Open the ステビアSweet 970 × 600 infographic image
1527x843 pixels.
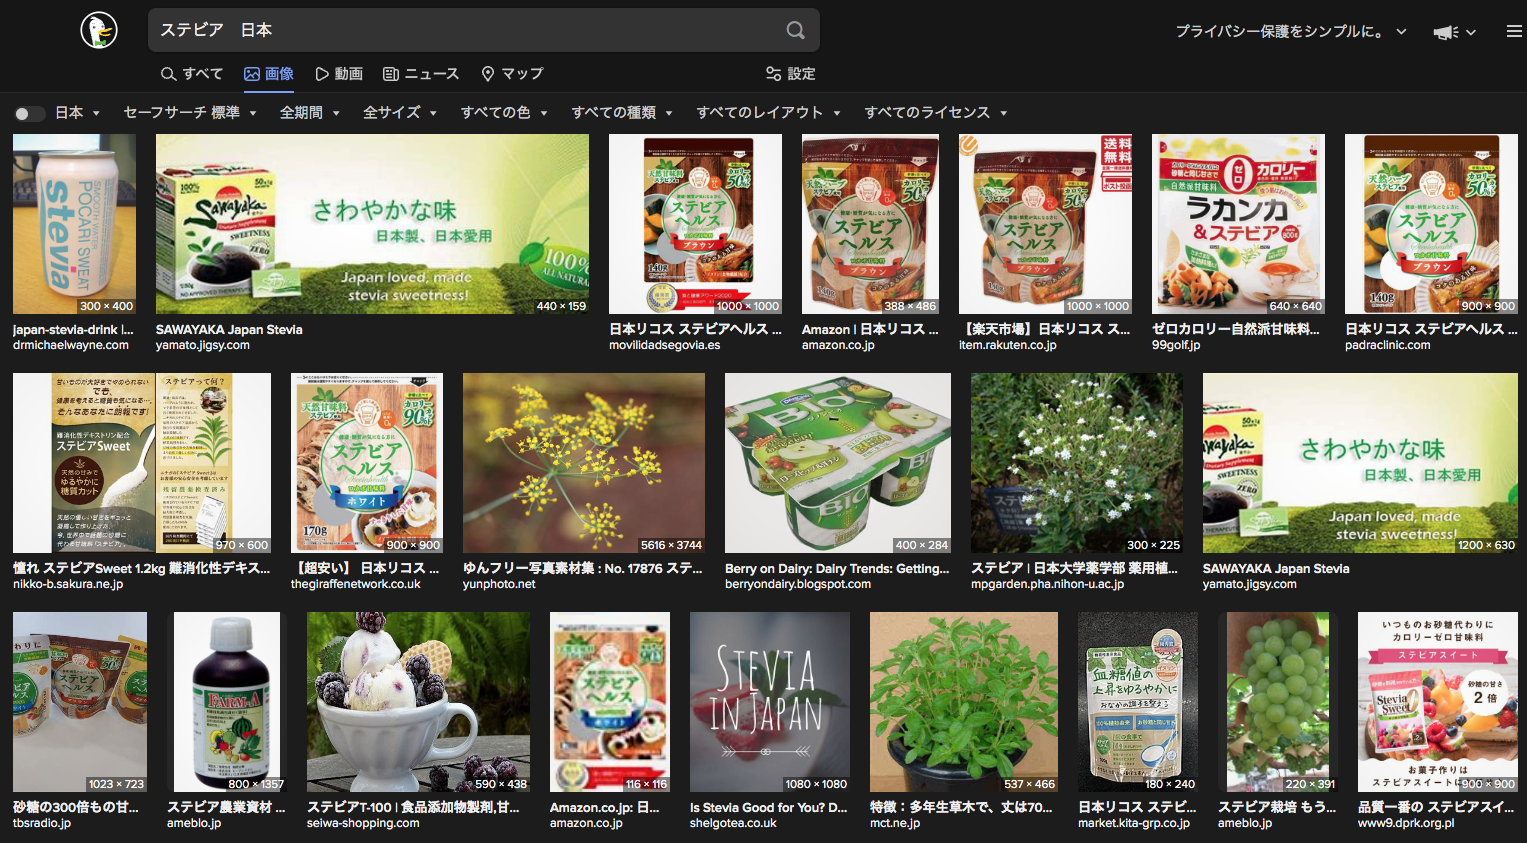(142, 463)
